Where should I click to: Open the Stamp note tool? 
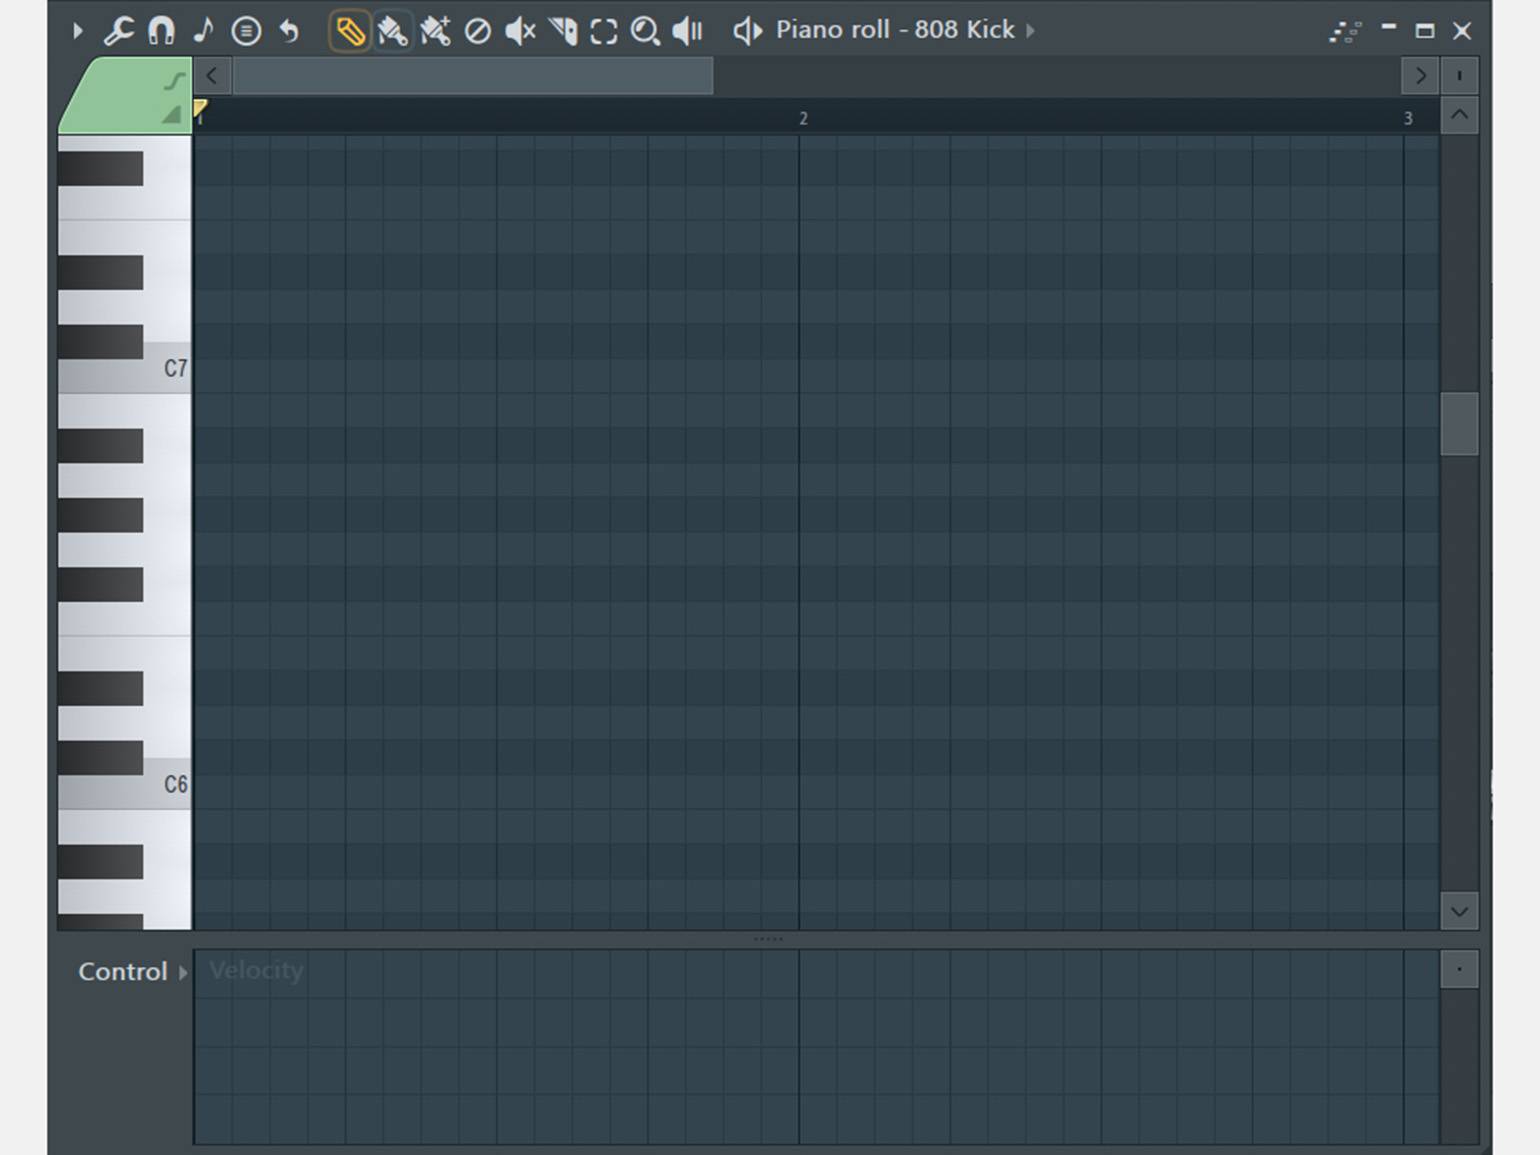click(203, 31)
